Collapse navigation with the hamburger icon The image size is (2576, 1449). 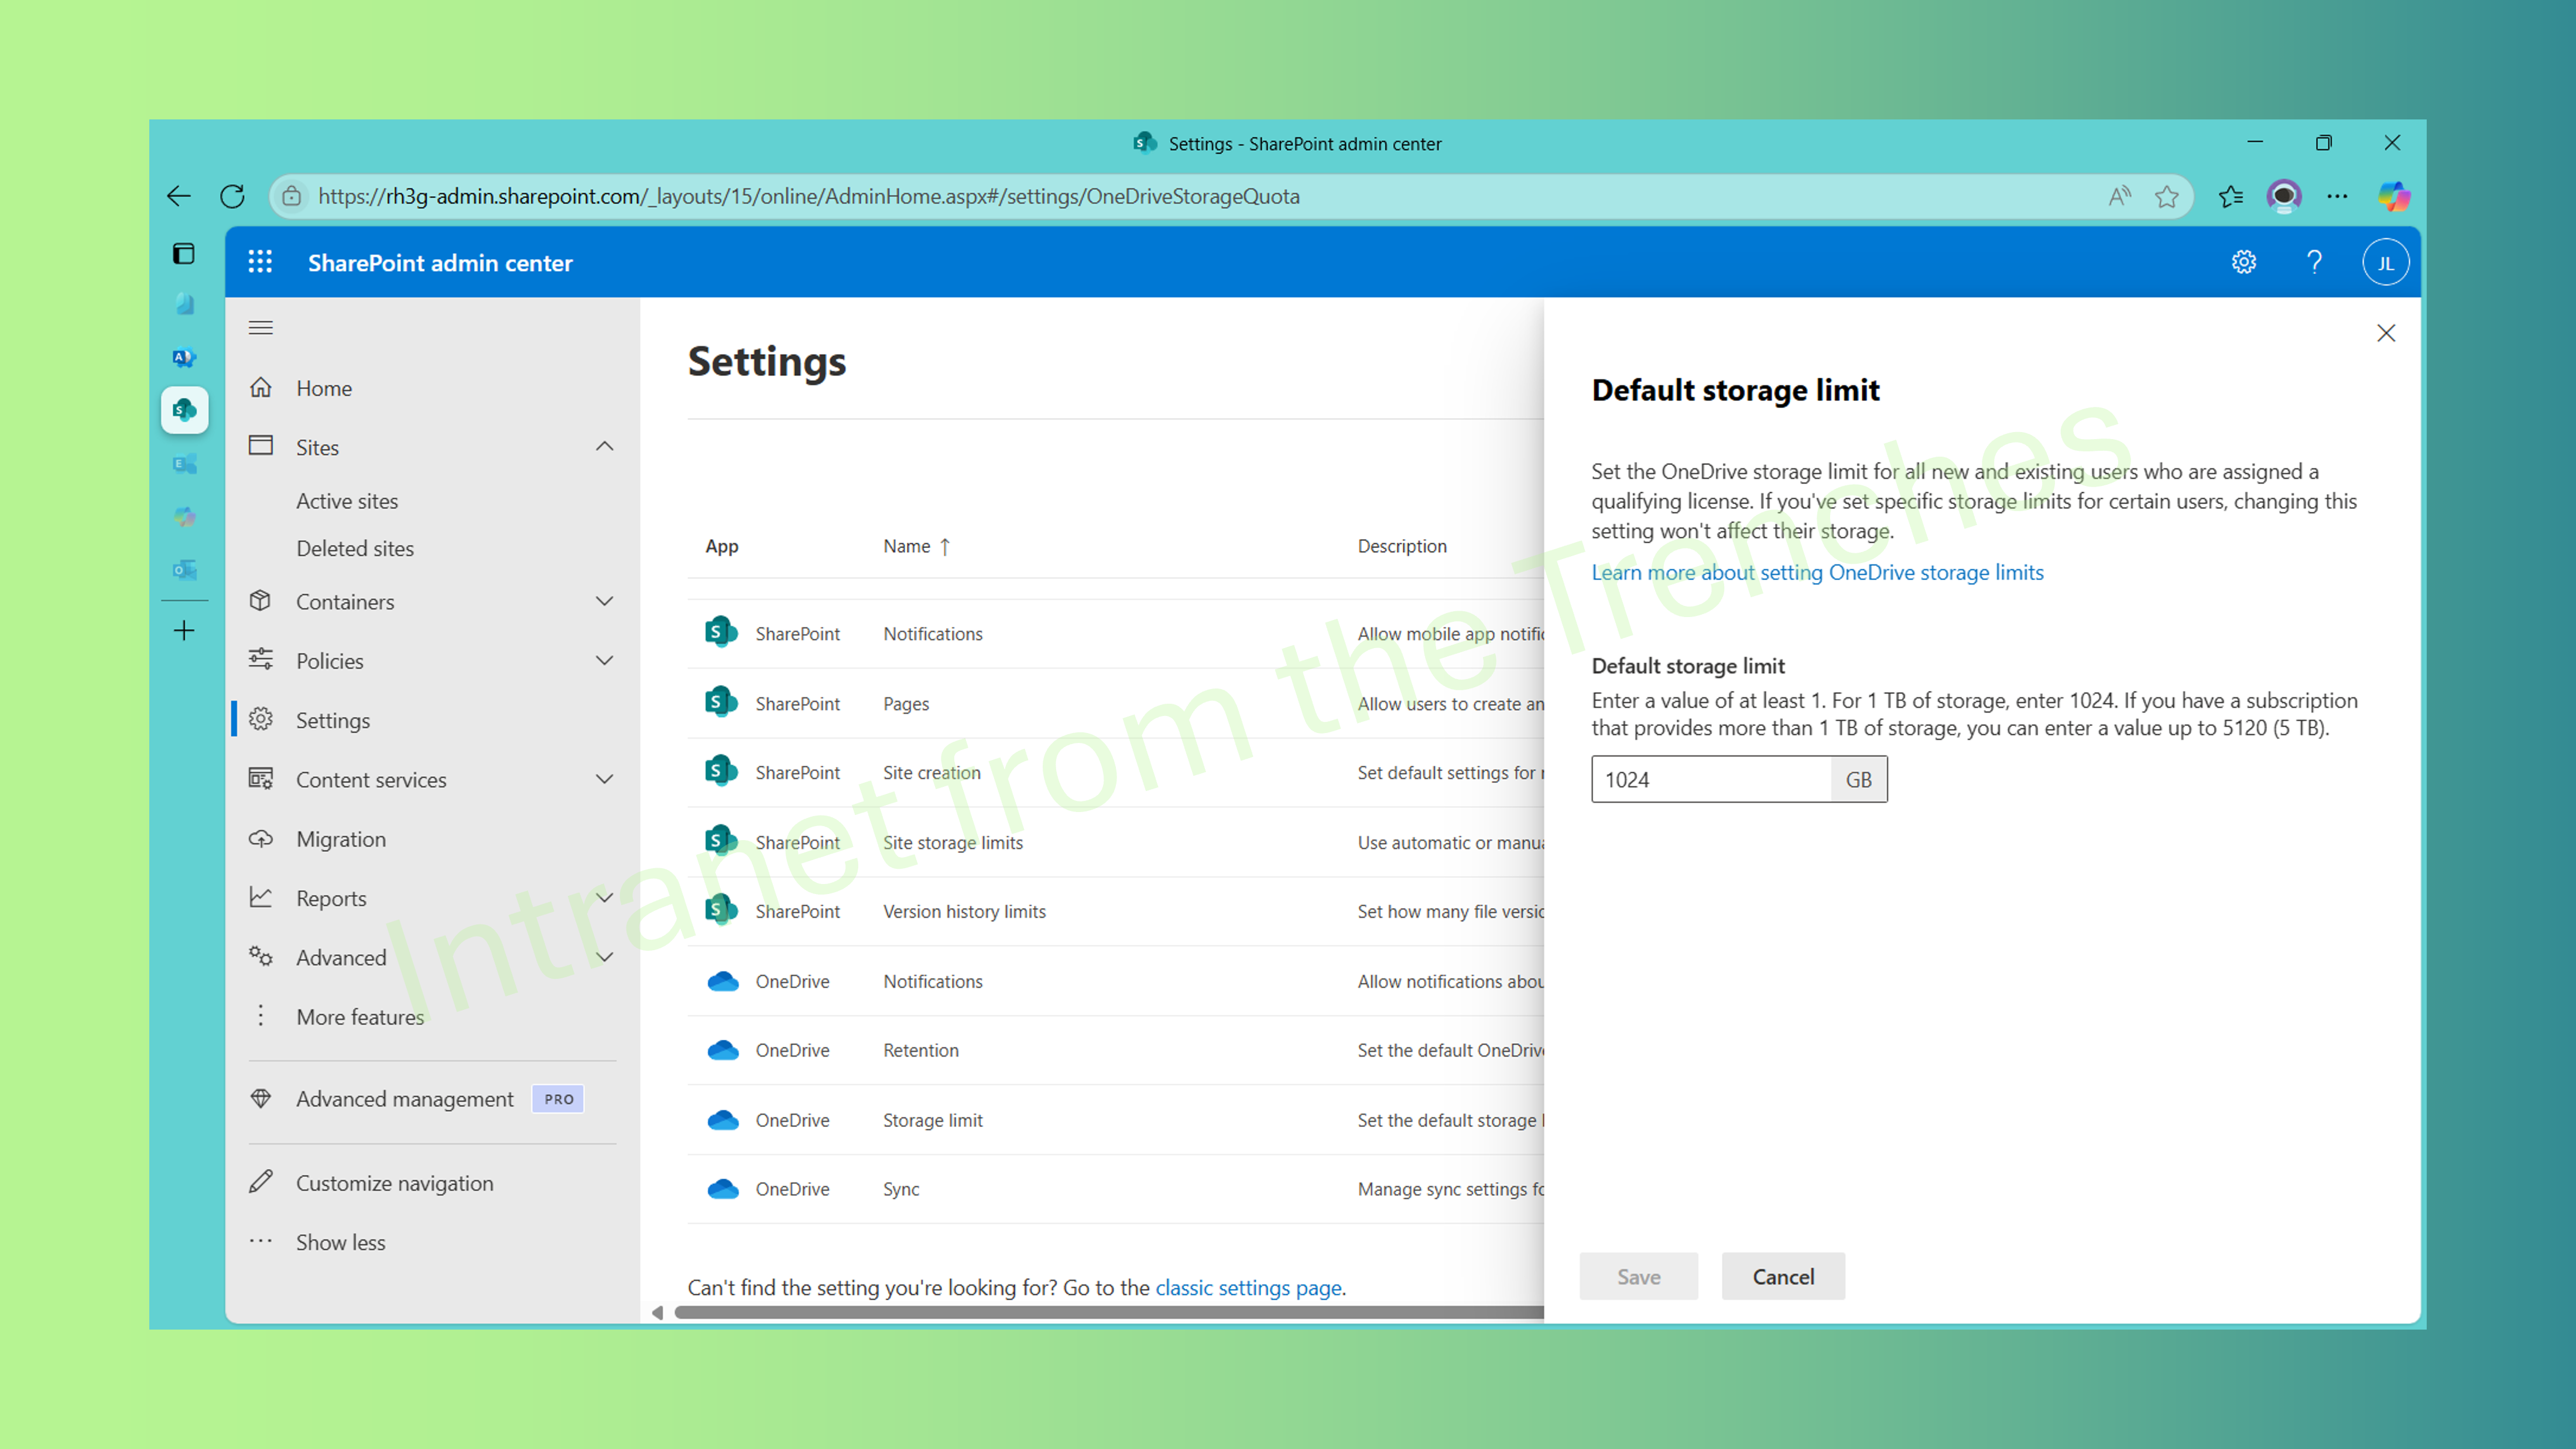click(x=261, y=327)
